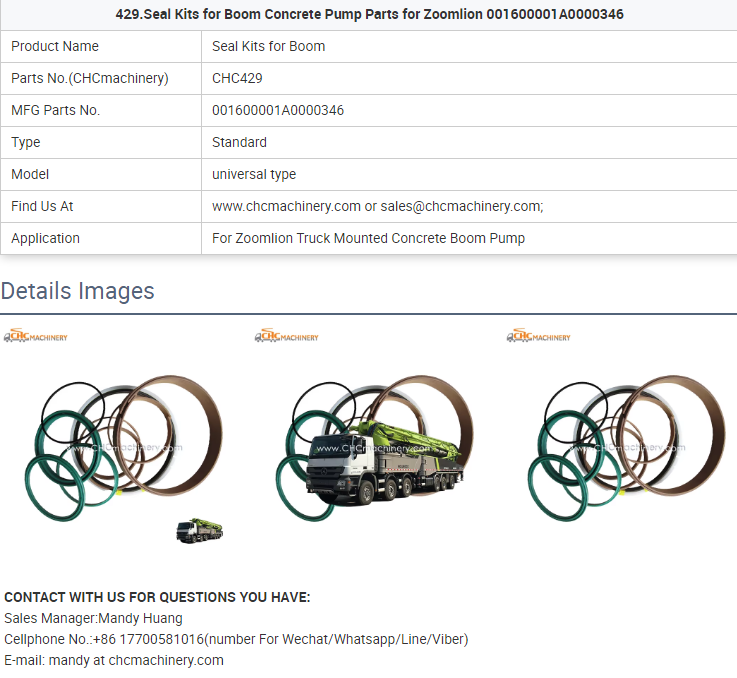
Task: Click the tiny concrete pump truck icon
Action: click(x=200, y=531)
